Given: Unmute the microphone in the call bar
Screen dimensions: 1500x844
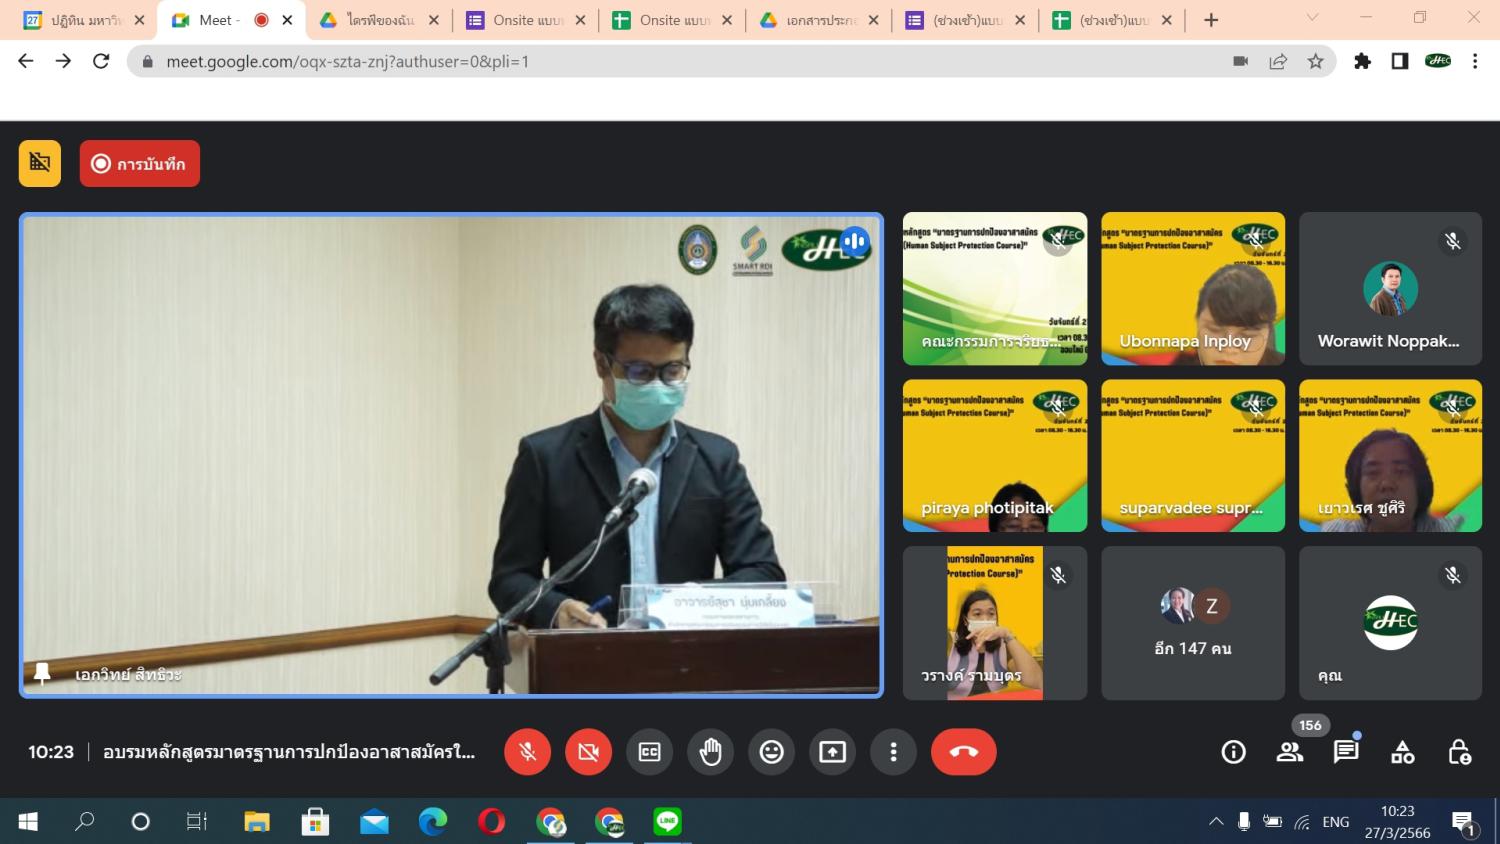Looking at the screenshot, I should [x=527, y=752].
